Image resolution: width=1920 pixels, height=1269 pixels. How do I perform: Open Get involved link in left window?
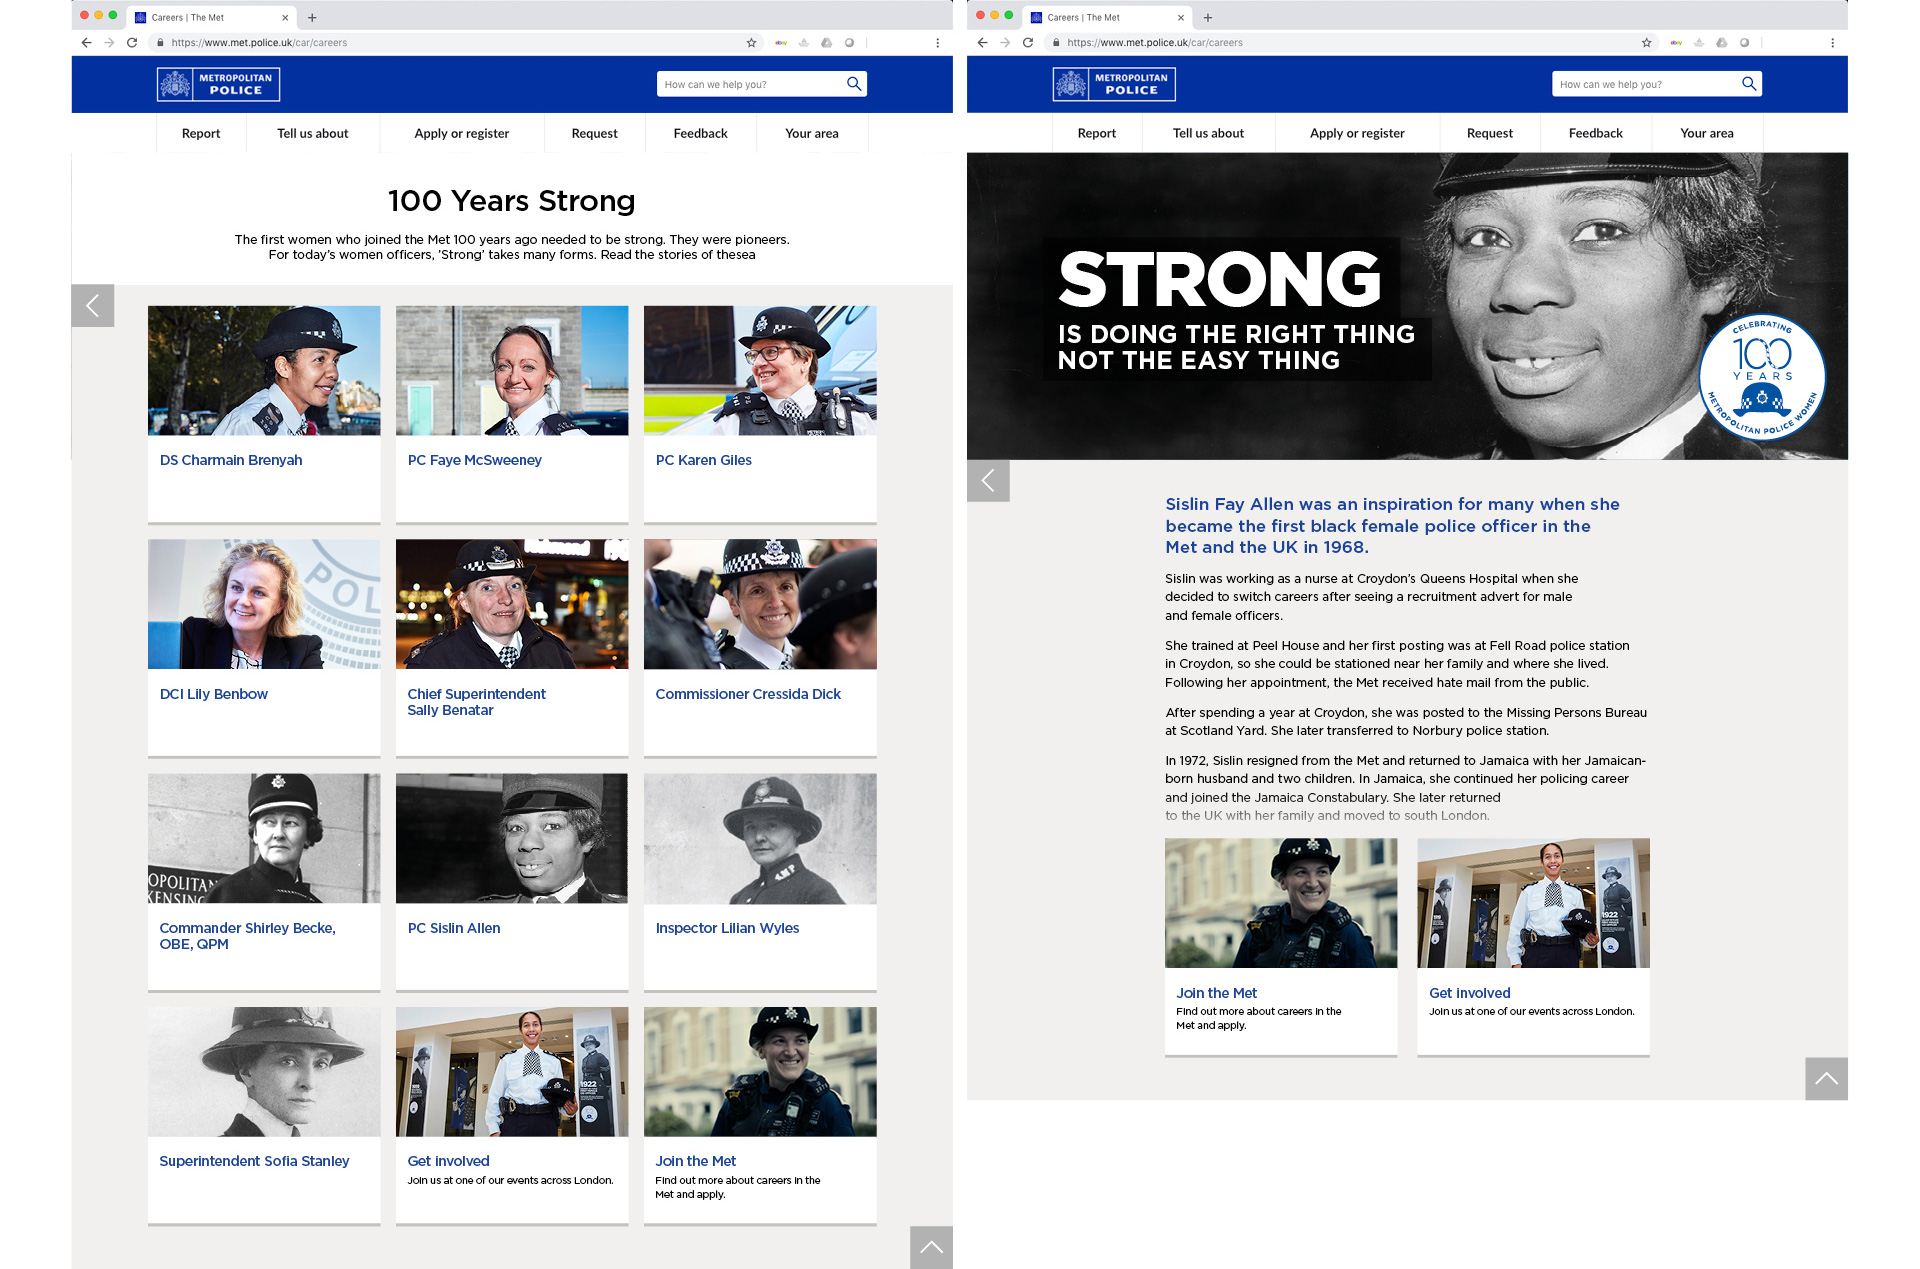point(448,1161)
